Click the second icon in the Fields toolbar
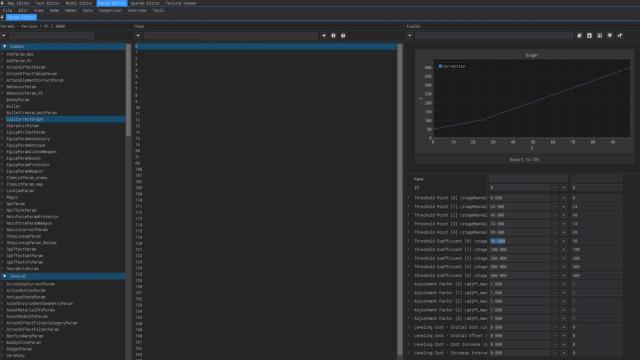Screen dimensions: 640x360 coord(589,36)
